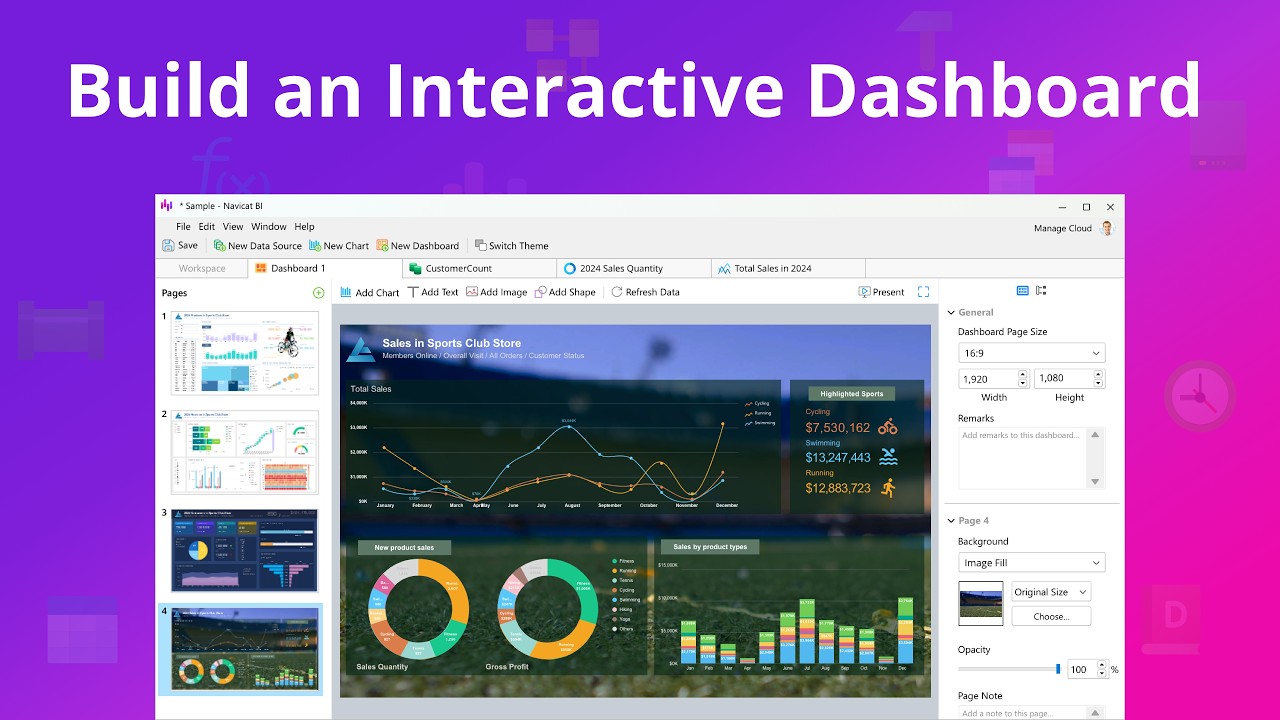Open the Edit menu
The width and height of the screenshot is (1280, 720).
[x=207, y=227]
